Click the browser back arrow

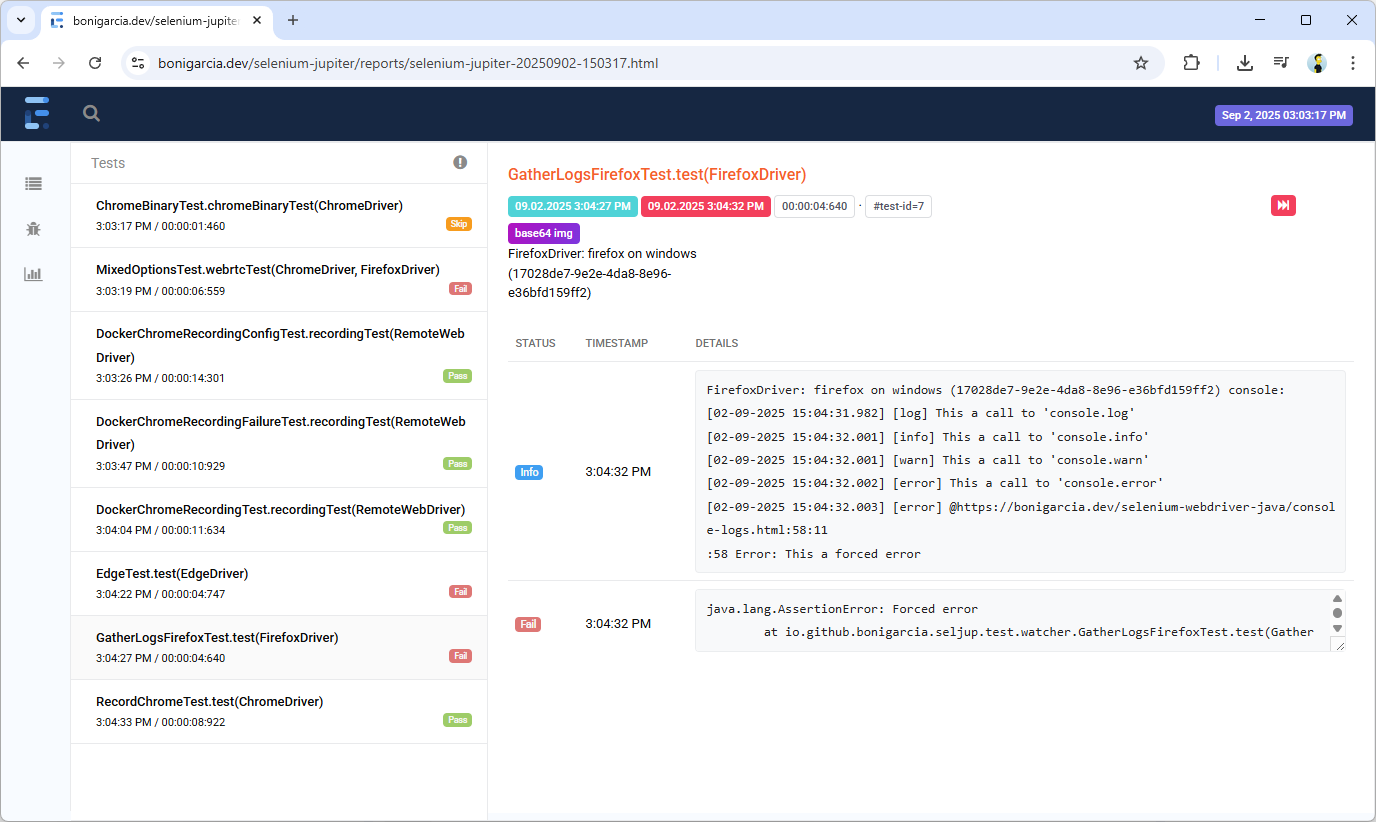pos(24,63)
